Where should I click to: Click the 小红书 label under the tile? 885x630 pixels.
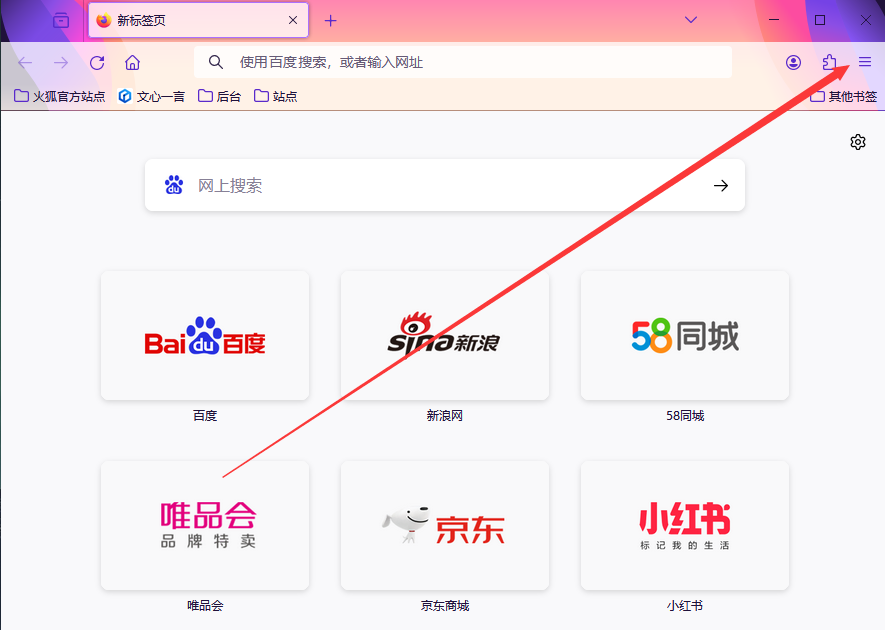(685, 606)
